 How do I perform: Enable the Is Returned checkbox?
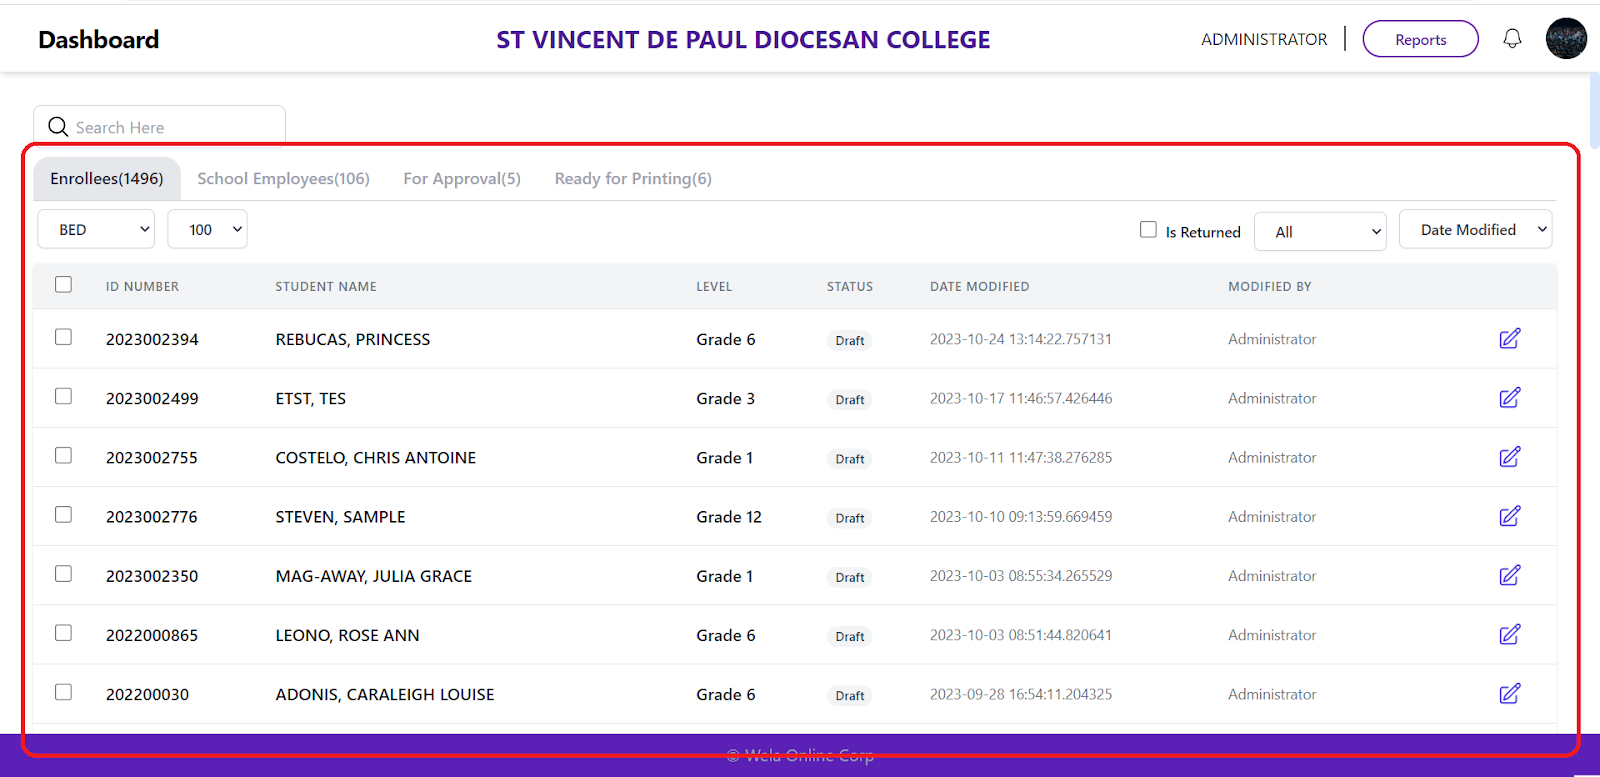pos(1148,230)
